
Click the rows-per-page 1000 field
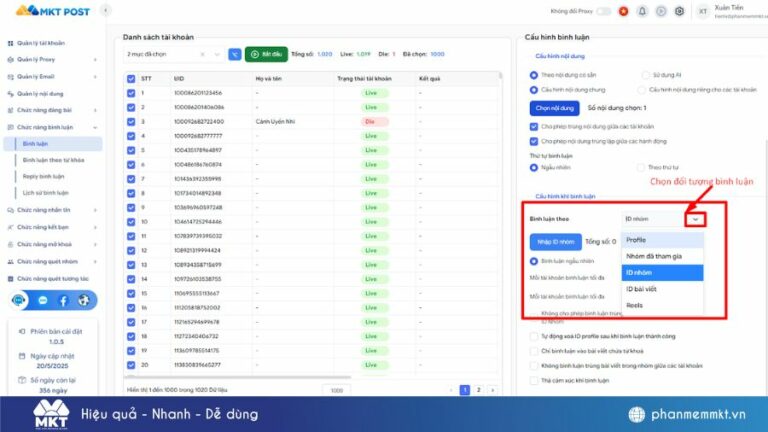point(336,390)
